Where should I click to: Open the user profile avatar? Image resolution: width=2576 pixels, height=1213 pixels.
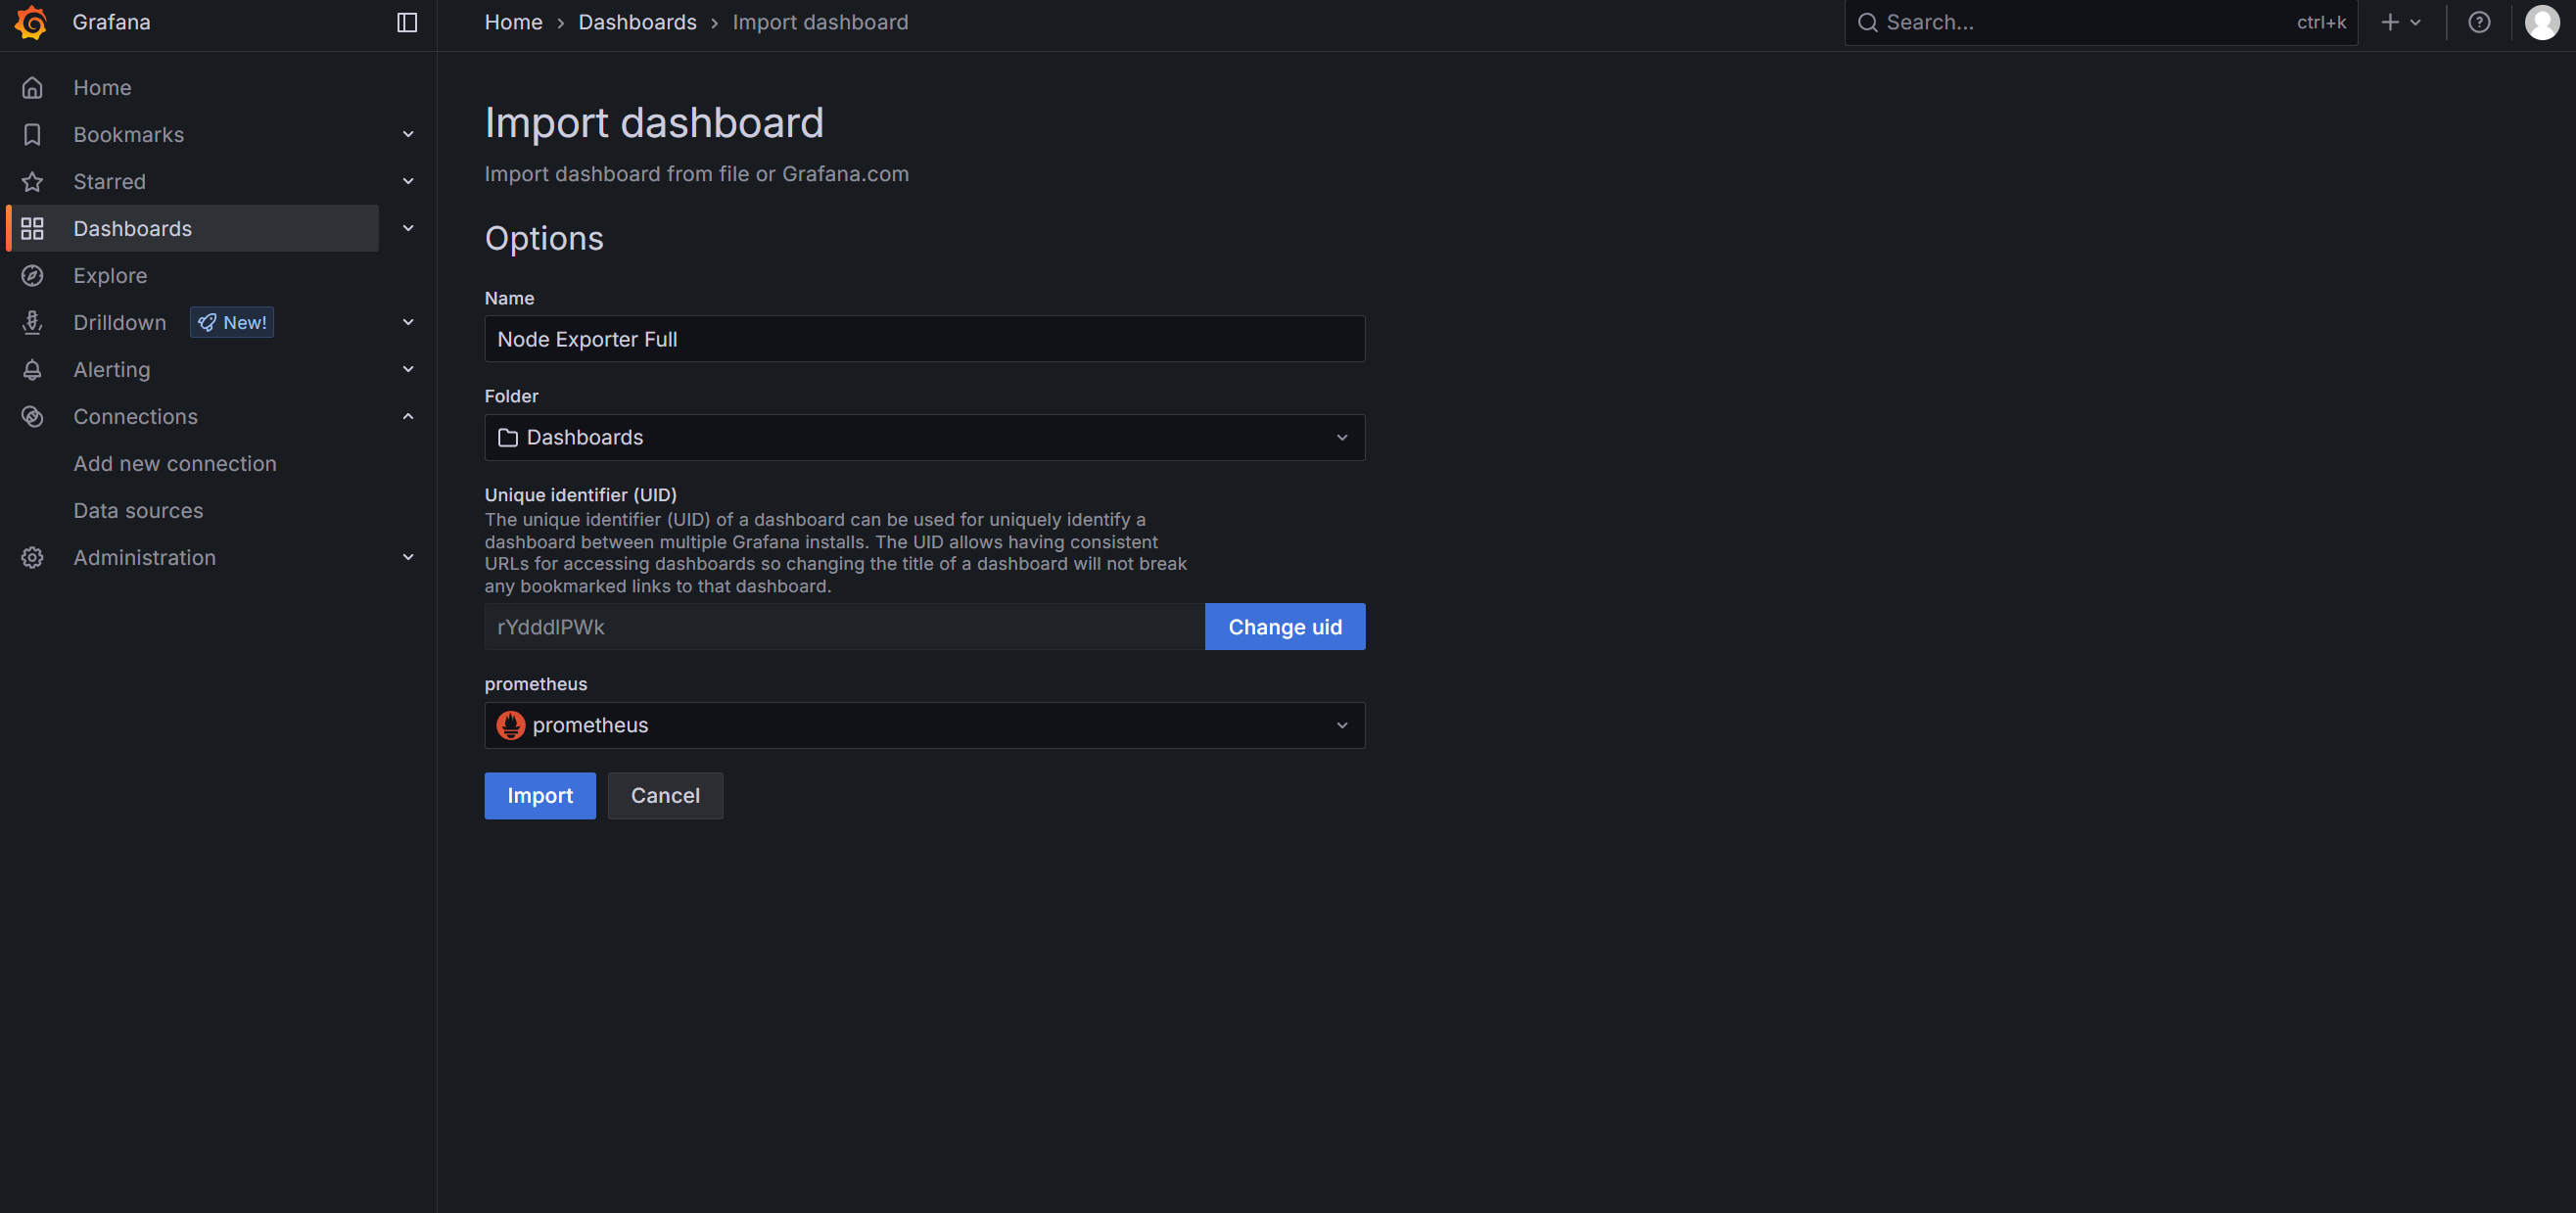2541,22
